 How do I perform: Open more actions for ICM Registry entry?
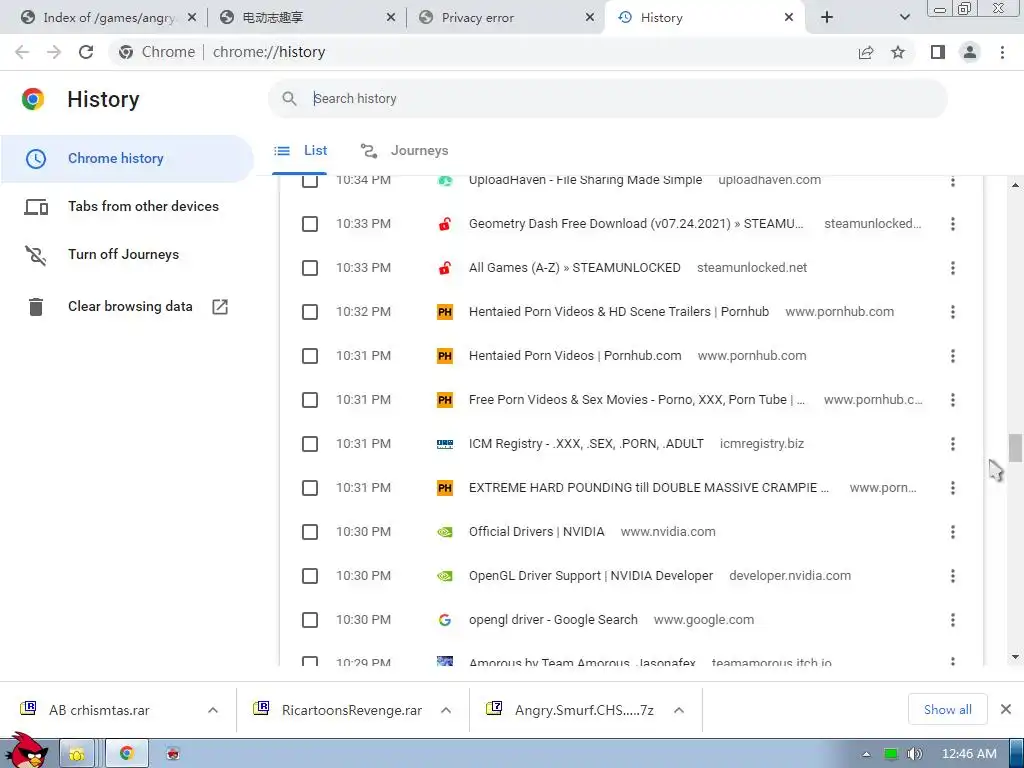pyautogui.click(x=953, y=444)
